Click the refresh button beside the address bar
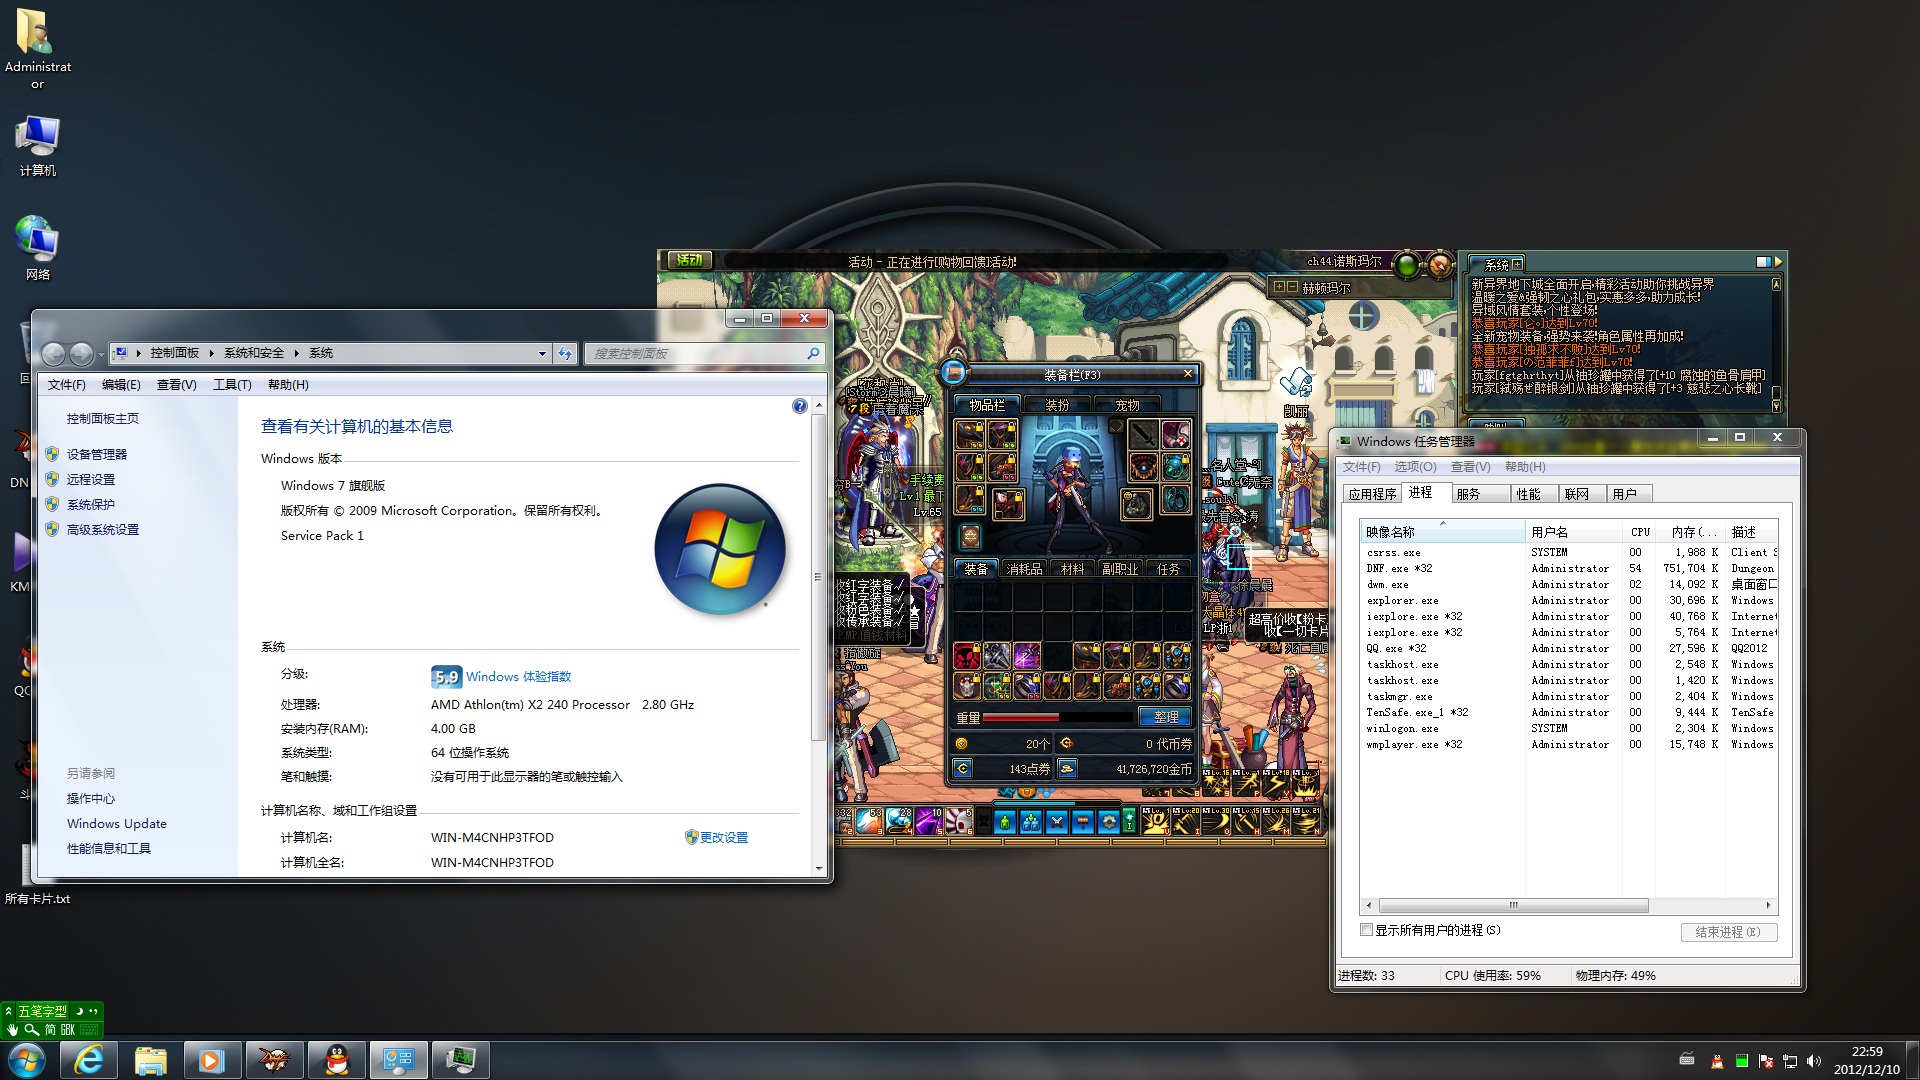The height and width of the screenshot is (1080, 1920). click(x=565, y=353)
